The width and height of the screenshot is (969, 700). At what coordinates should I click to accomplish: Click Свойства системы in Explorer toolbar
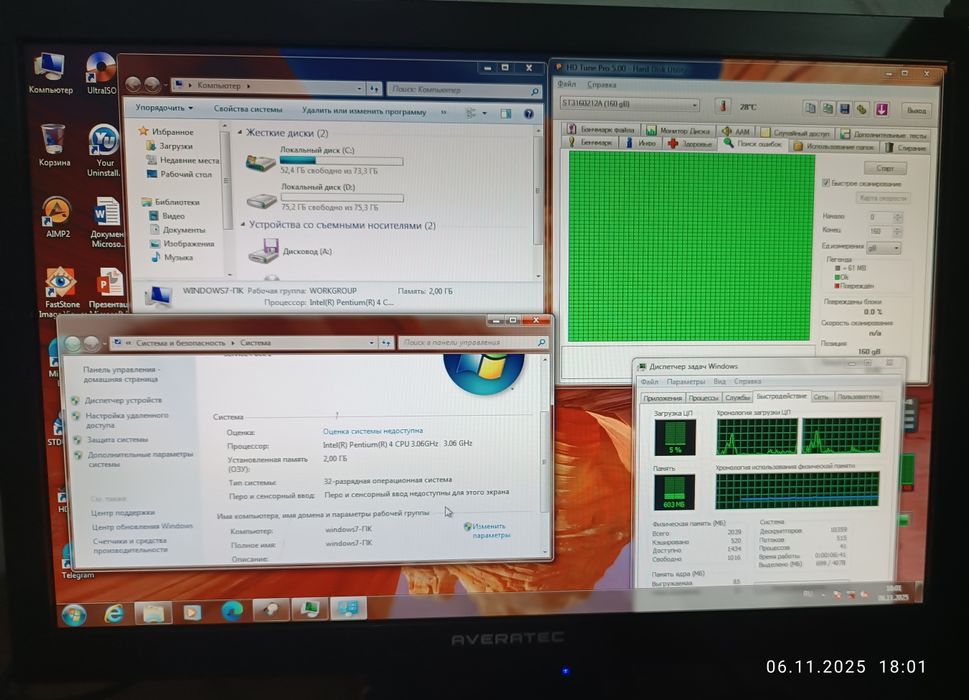coord(248,109)
